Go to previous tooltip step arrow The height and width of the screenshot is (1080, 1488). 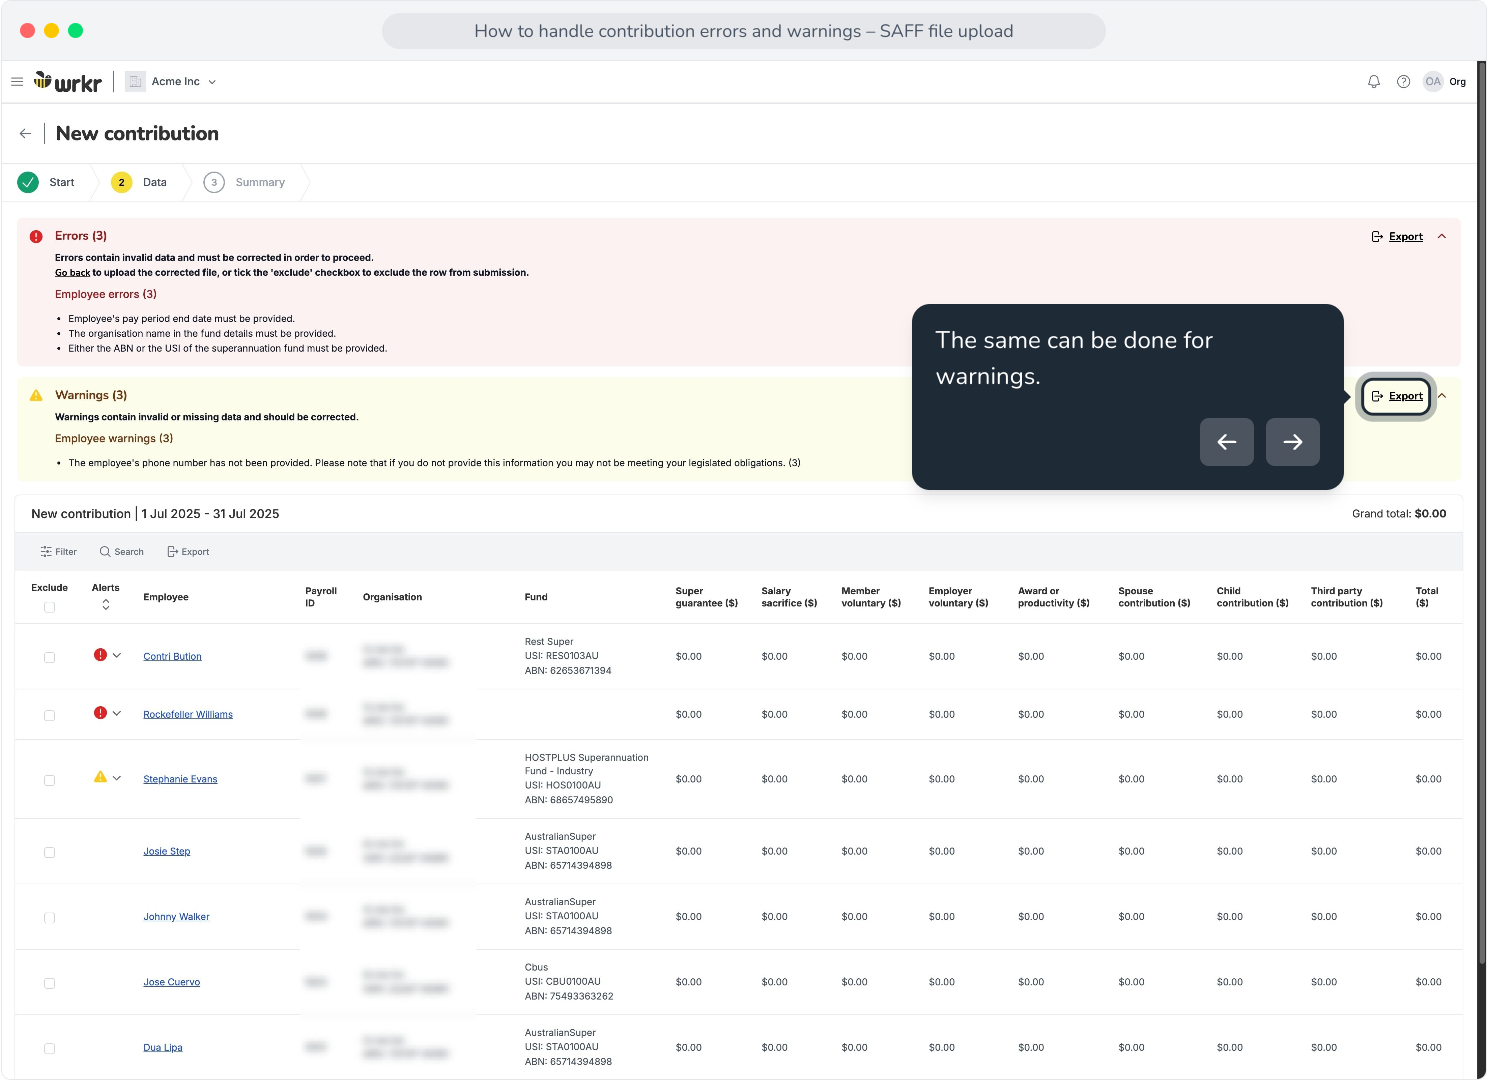pos(1227,442)
